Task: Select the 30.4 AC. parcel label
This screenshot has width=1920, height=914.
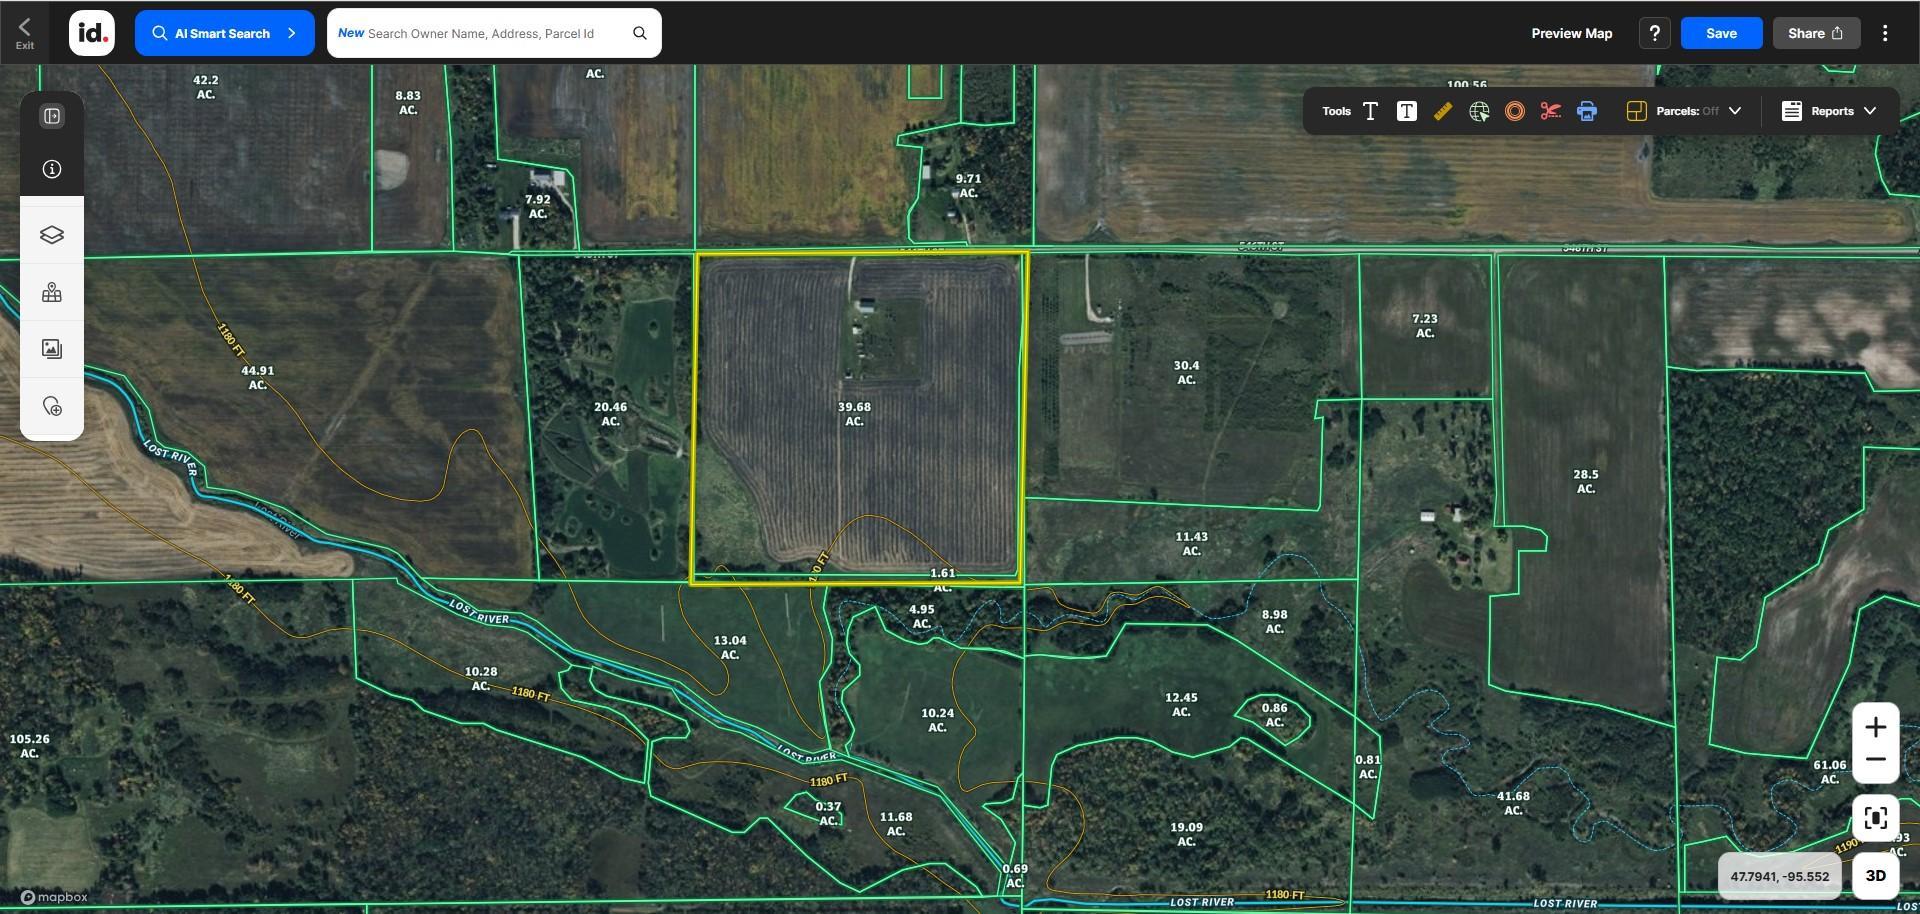Action: click(1186, 372)
